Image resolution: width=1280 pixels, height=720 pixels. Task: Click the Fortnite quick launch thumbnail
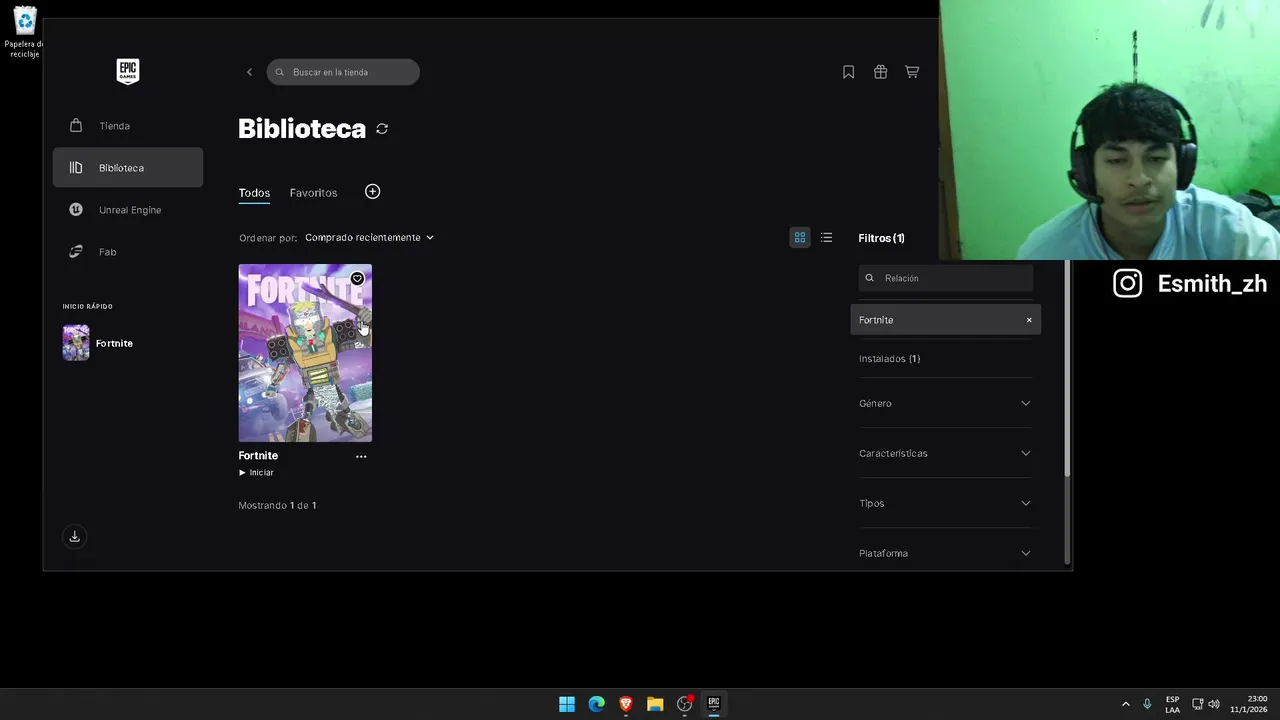point(76,343)
